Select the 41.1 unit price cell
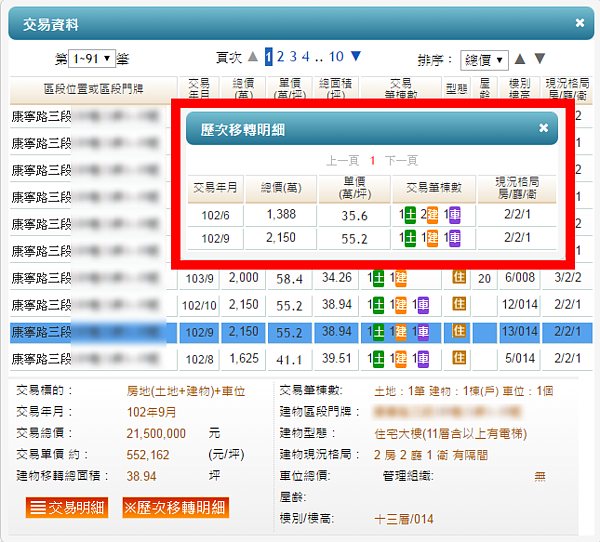 289,360
